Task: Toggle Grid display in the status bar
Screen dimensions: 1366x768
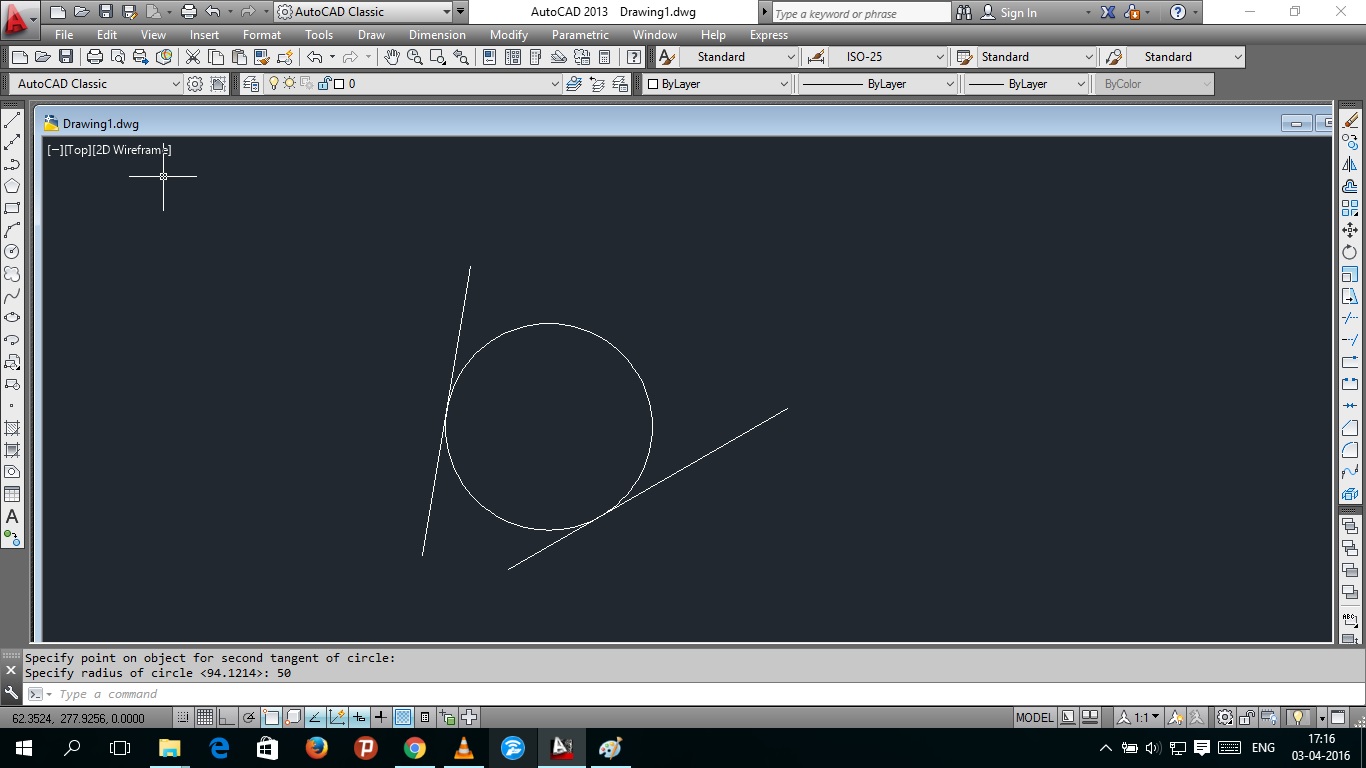Action: [x=205, y=716]
